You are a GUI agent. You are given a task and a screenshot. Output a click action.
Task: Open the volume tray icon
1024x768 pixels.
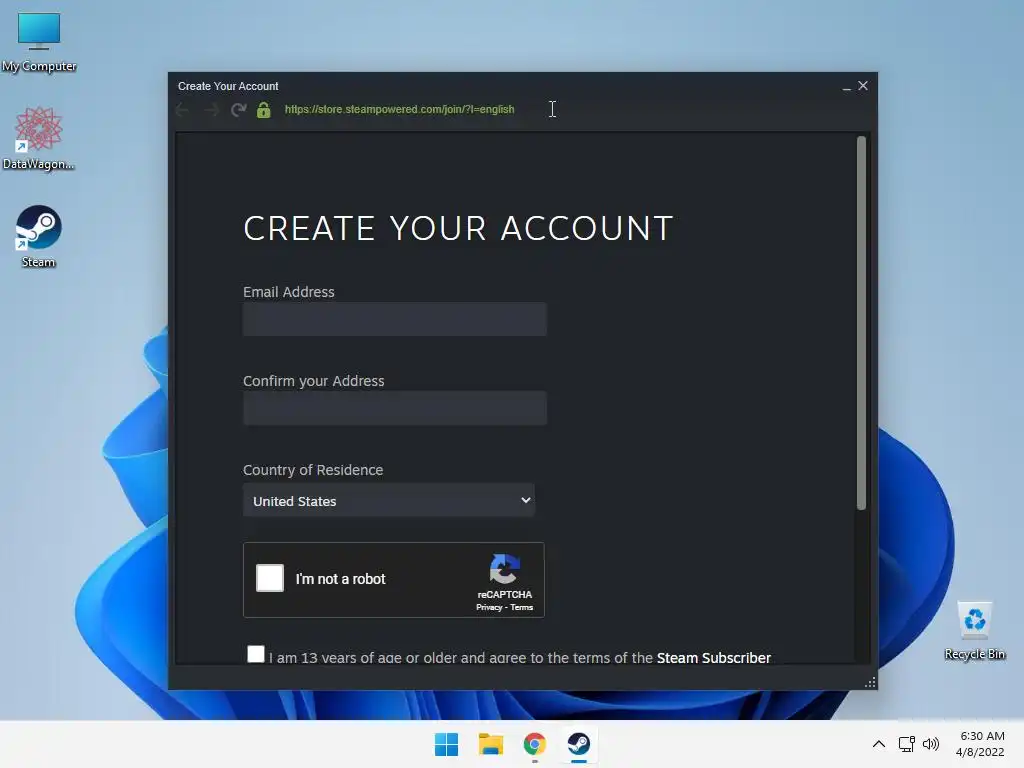tap(931, 744)
